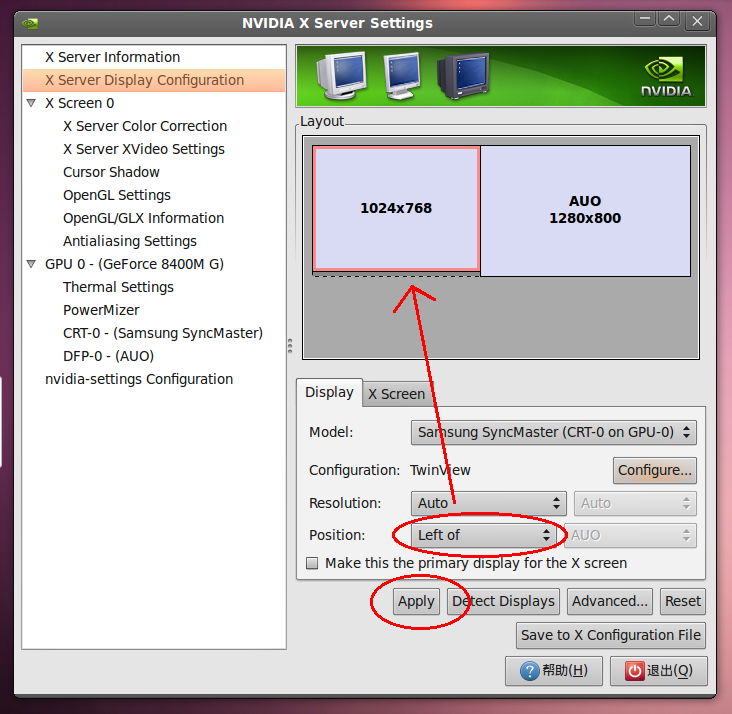Click the dark TV monitor icon in the banner
Screen dimensions: 732x714
[463, 76]
